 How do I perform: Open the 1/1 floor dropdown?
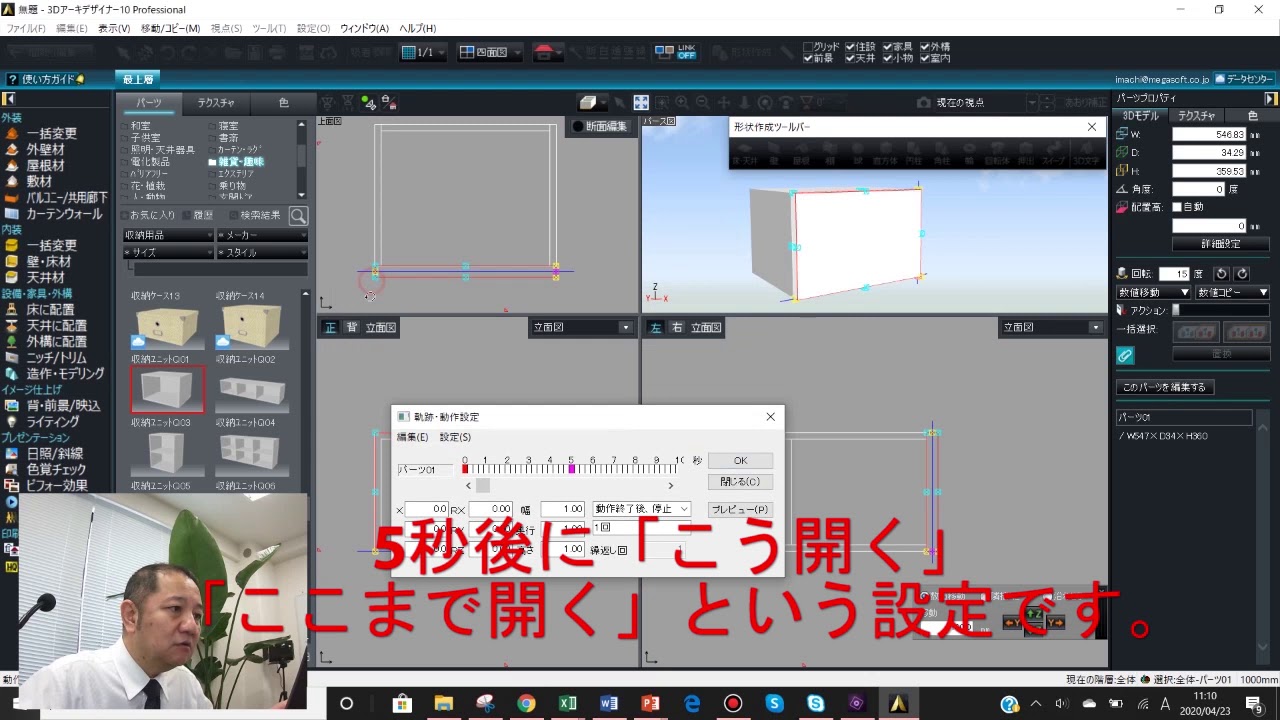(424, 52)
